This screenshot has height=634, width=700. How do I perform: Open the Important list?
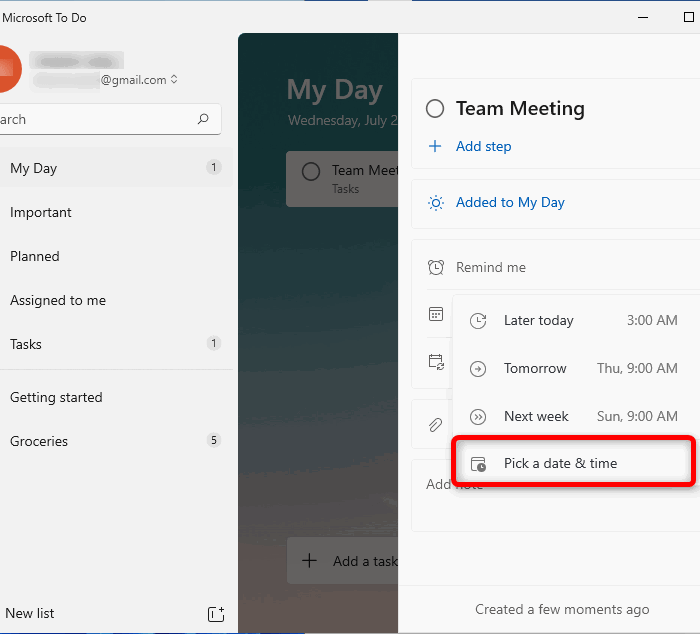pos(116,212)
